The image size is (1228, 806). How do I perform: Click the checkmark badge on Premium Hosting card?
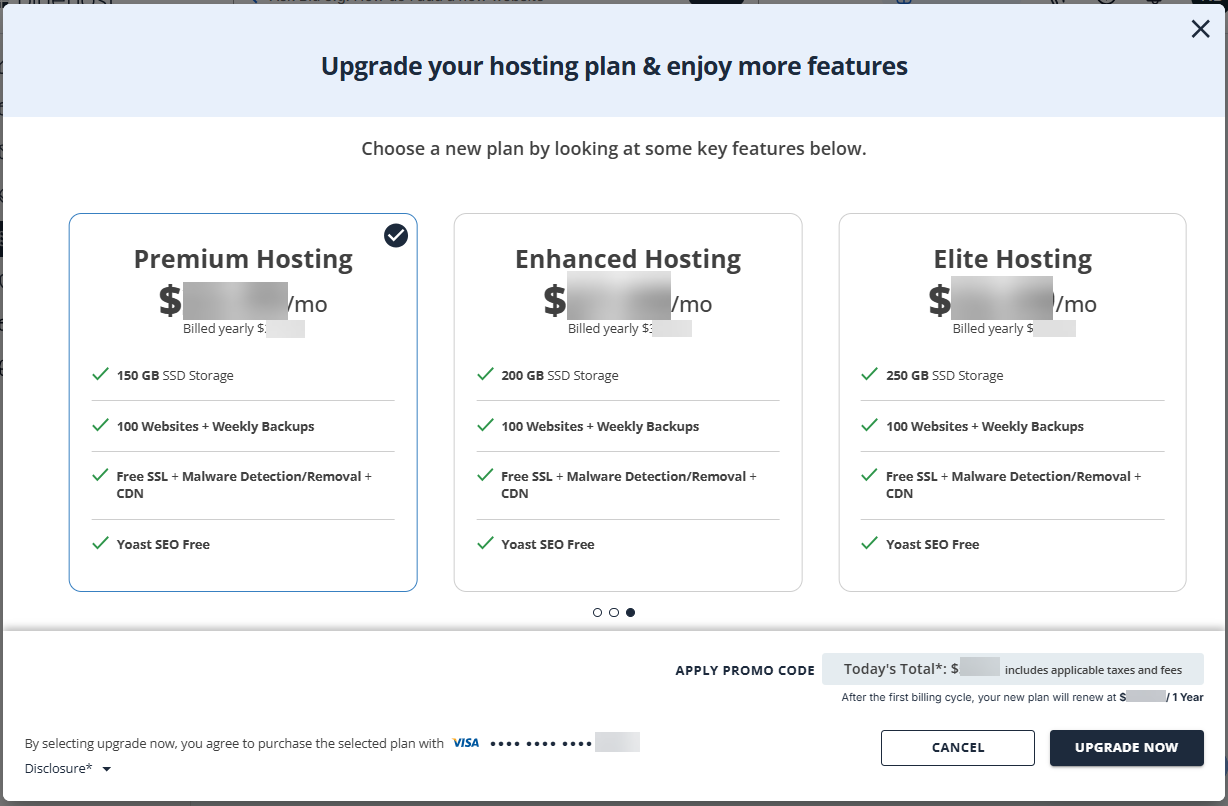pos(395,235)
